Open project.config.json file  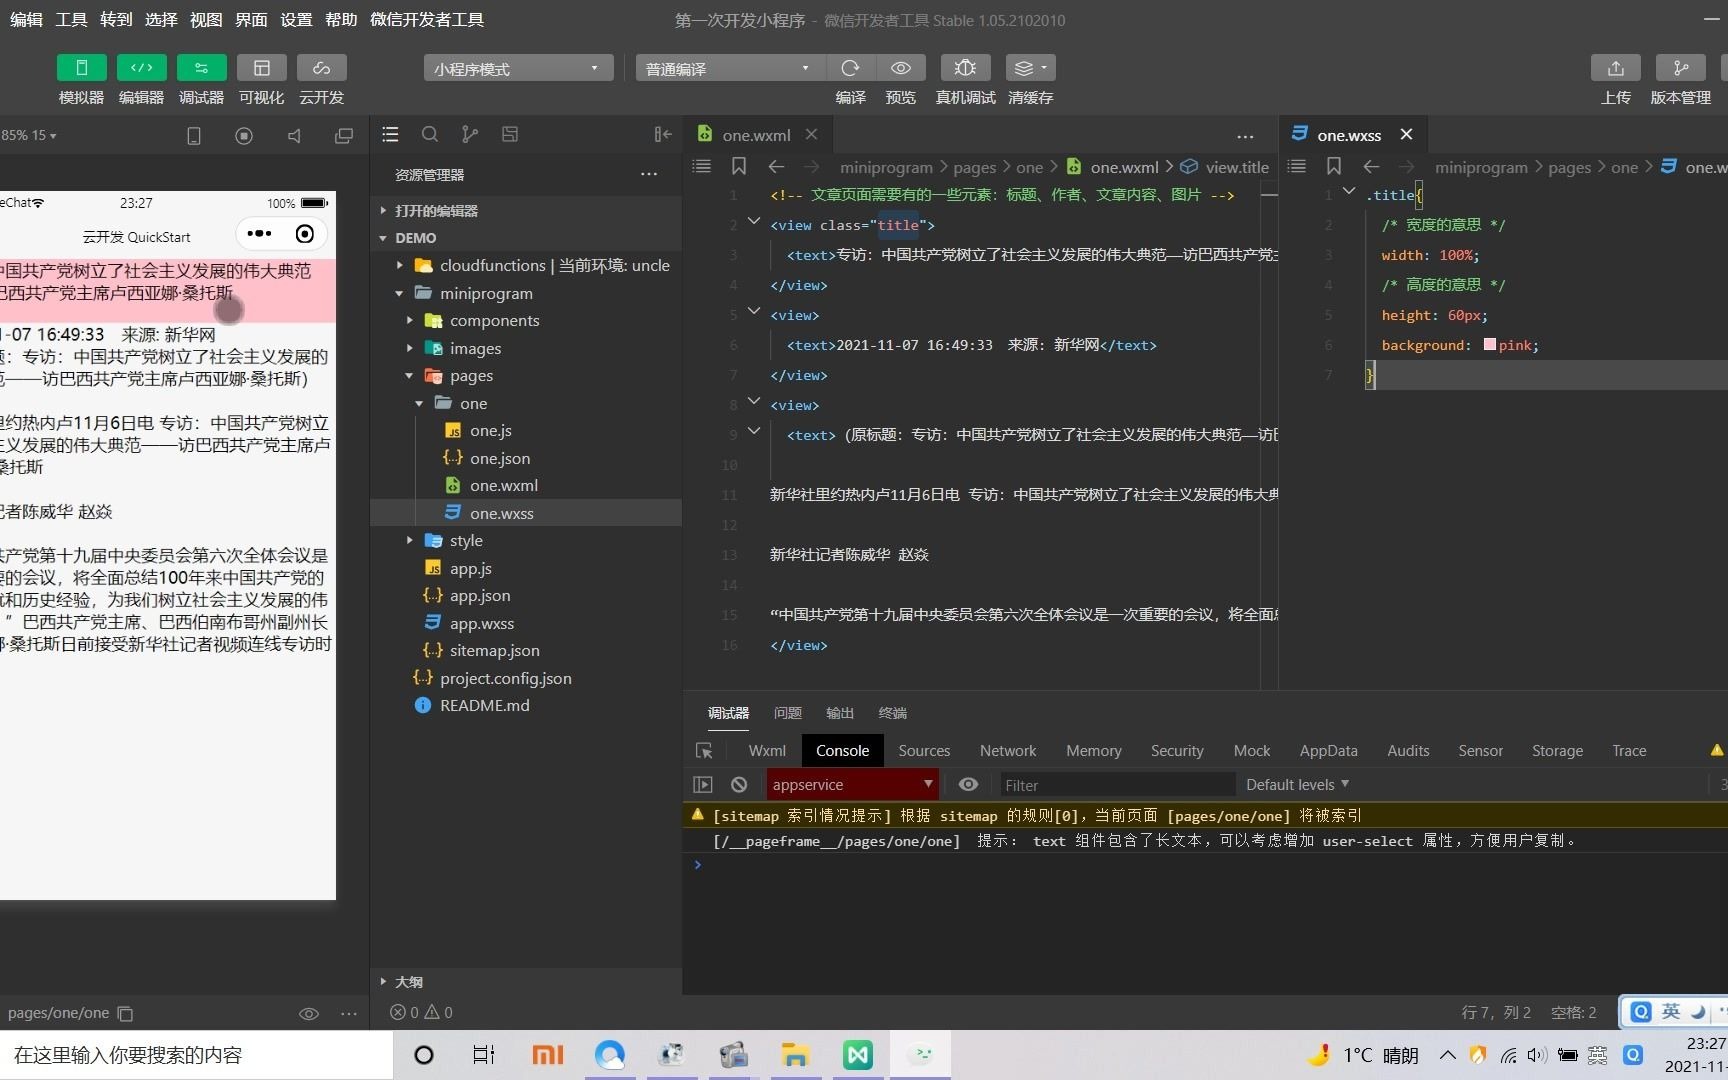pyautogui.click(x=506, y=678)
